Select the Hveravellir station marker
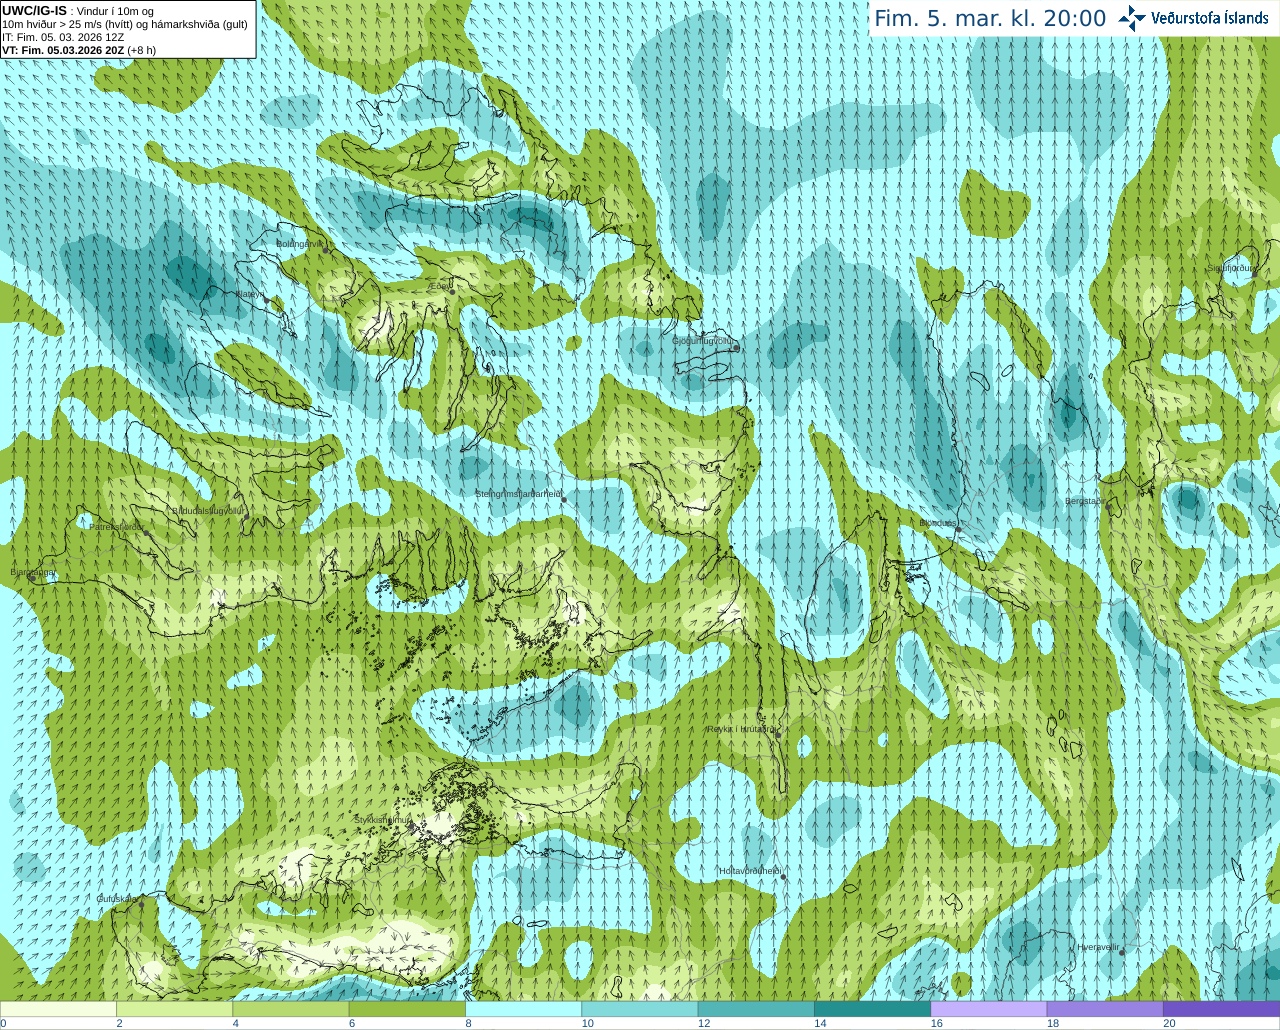 coord(1121,952)
